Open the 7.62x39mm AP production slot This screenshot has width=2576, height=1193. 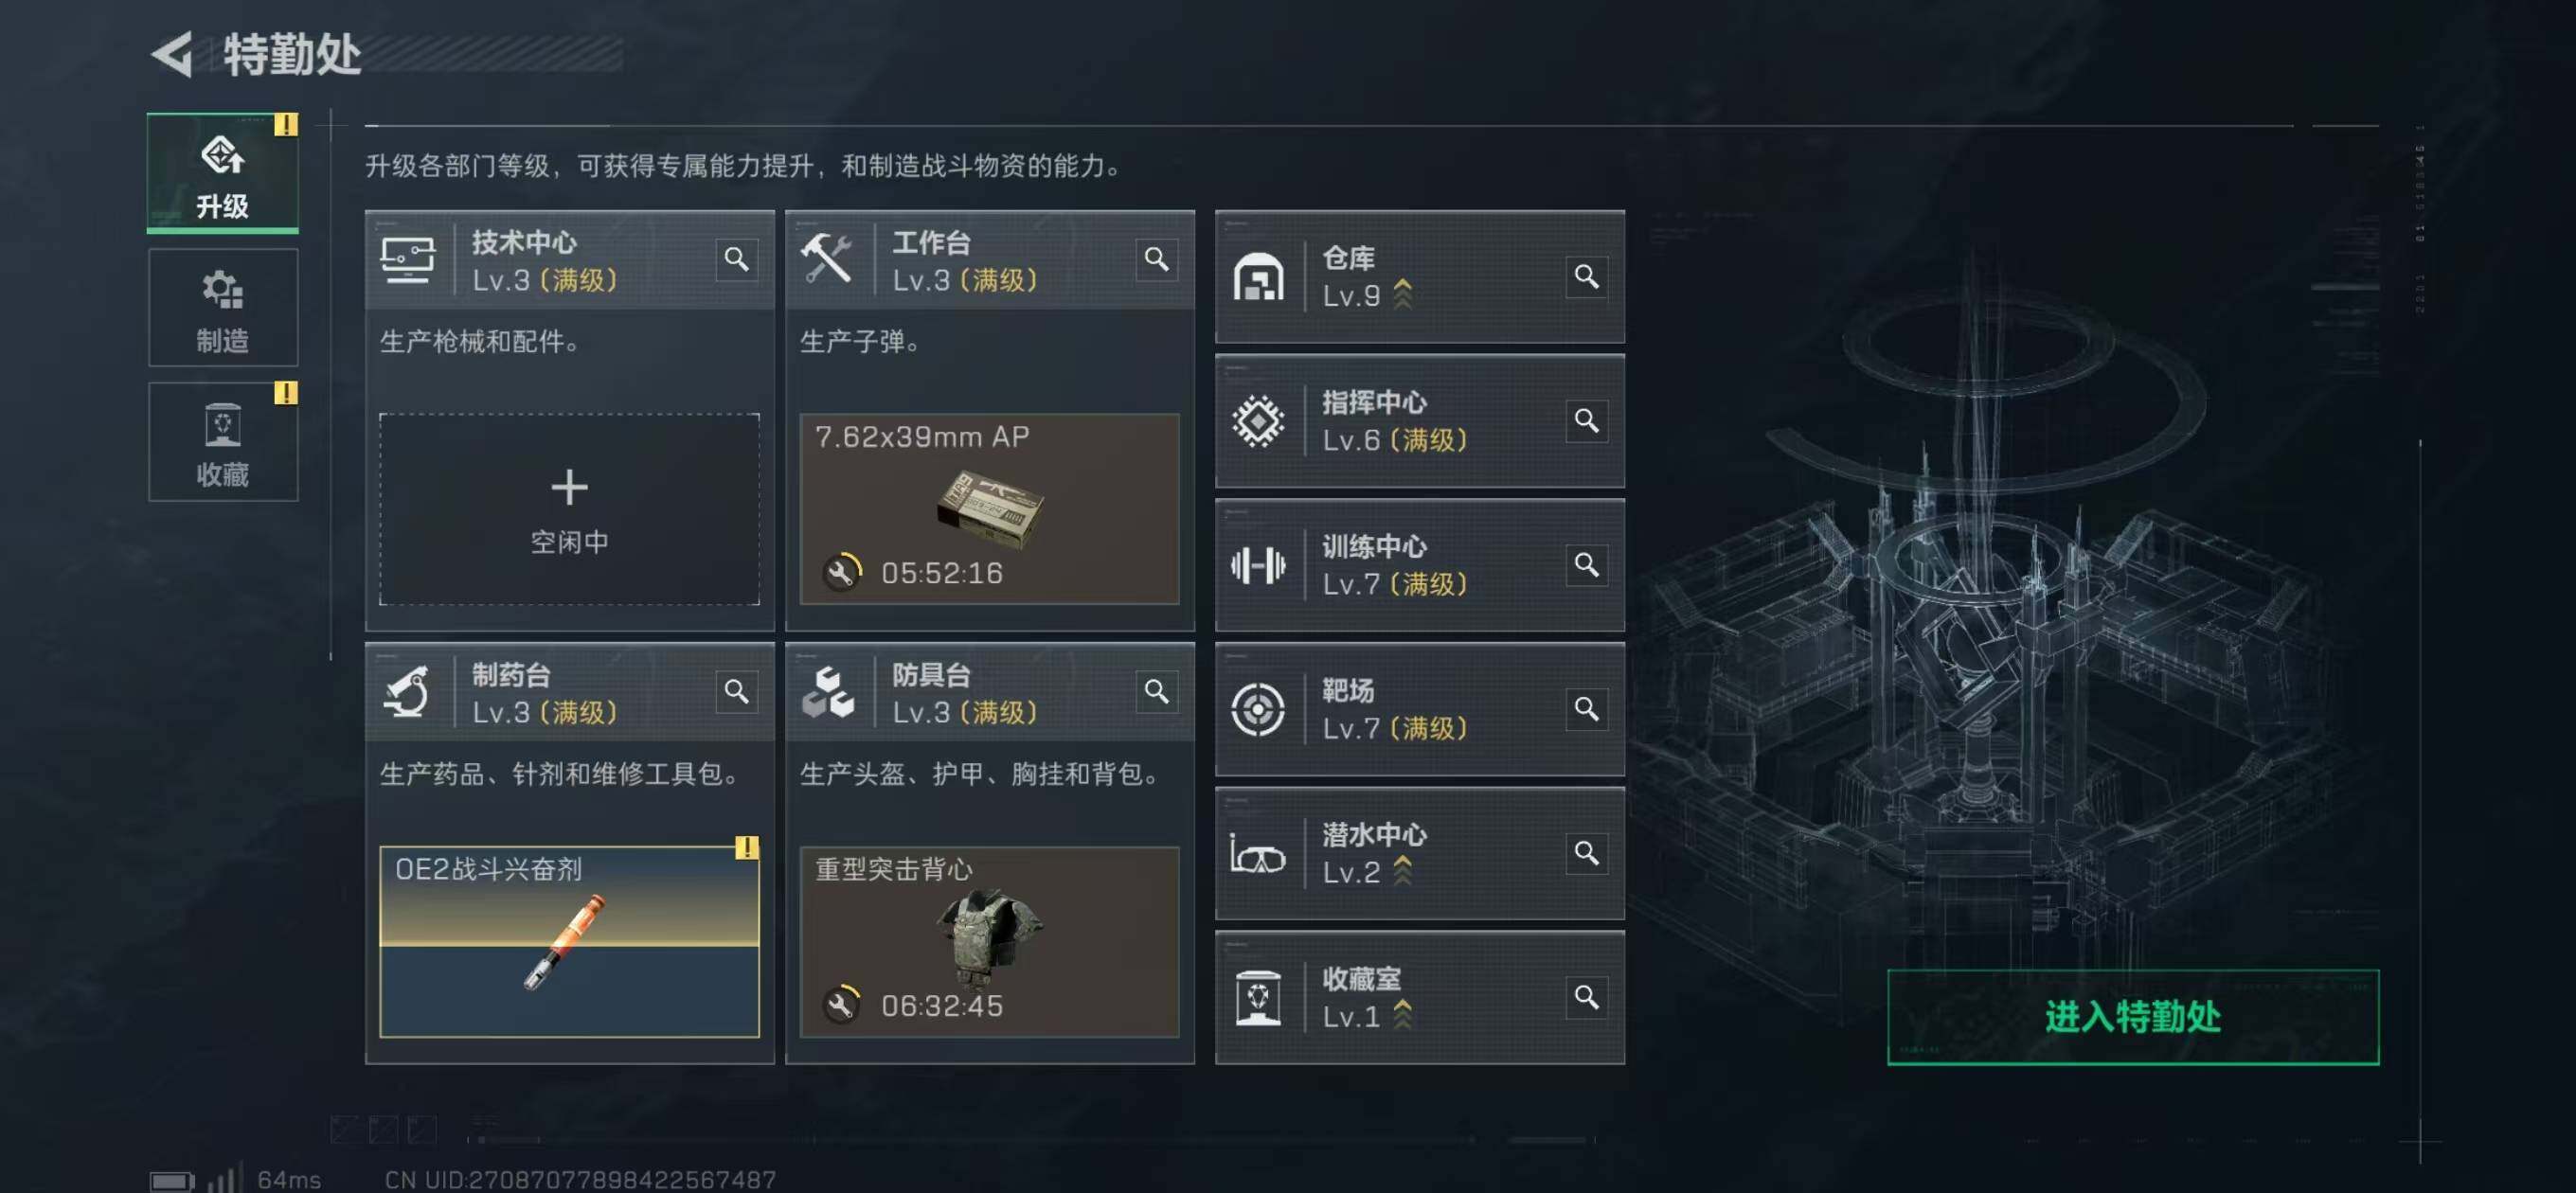click(x=989, y=509)
